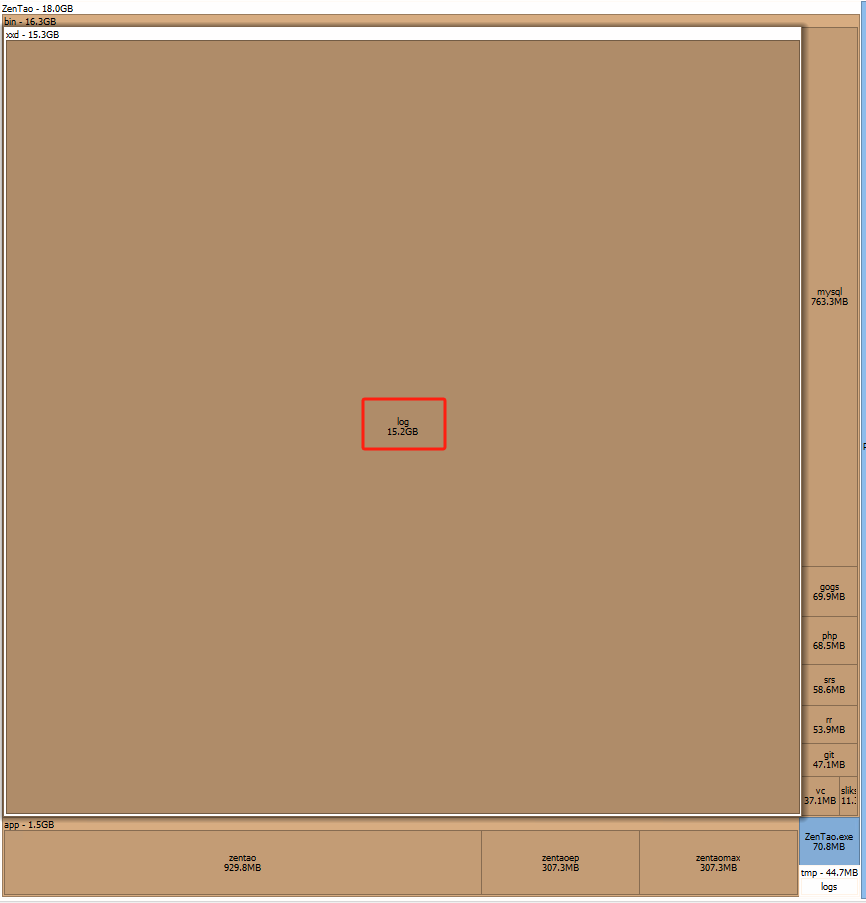The height and width of the screenshot is (903, 866).
Task: Click the gogs 69.9MB block
Action: 829,592
